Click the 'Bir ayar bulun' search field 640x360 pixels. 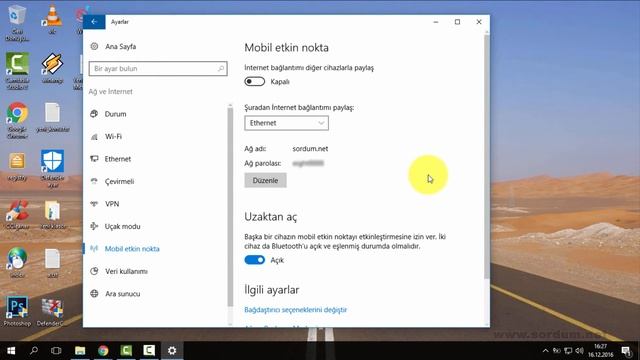pyautogui.click(x=158, y=69)
